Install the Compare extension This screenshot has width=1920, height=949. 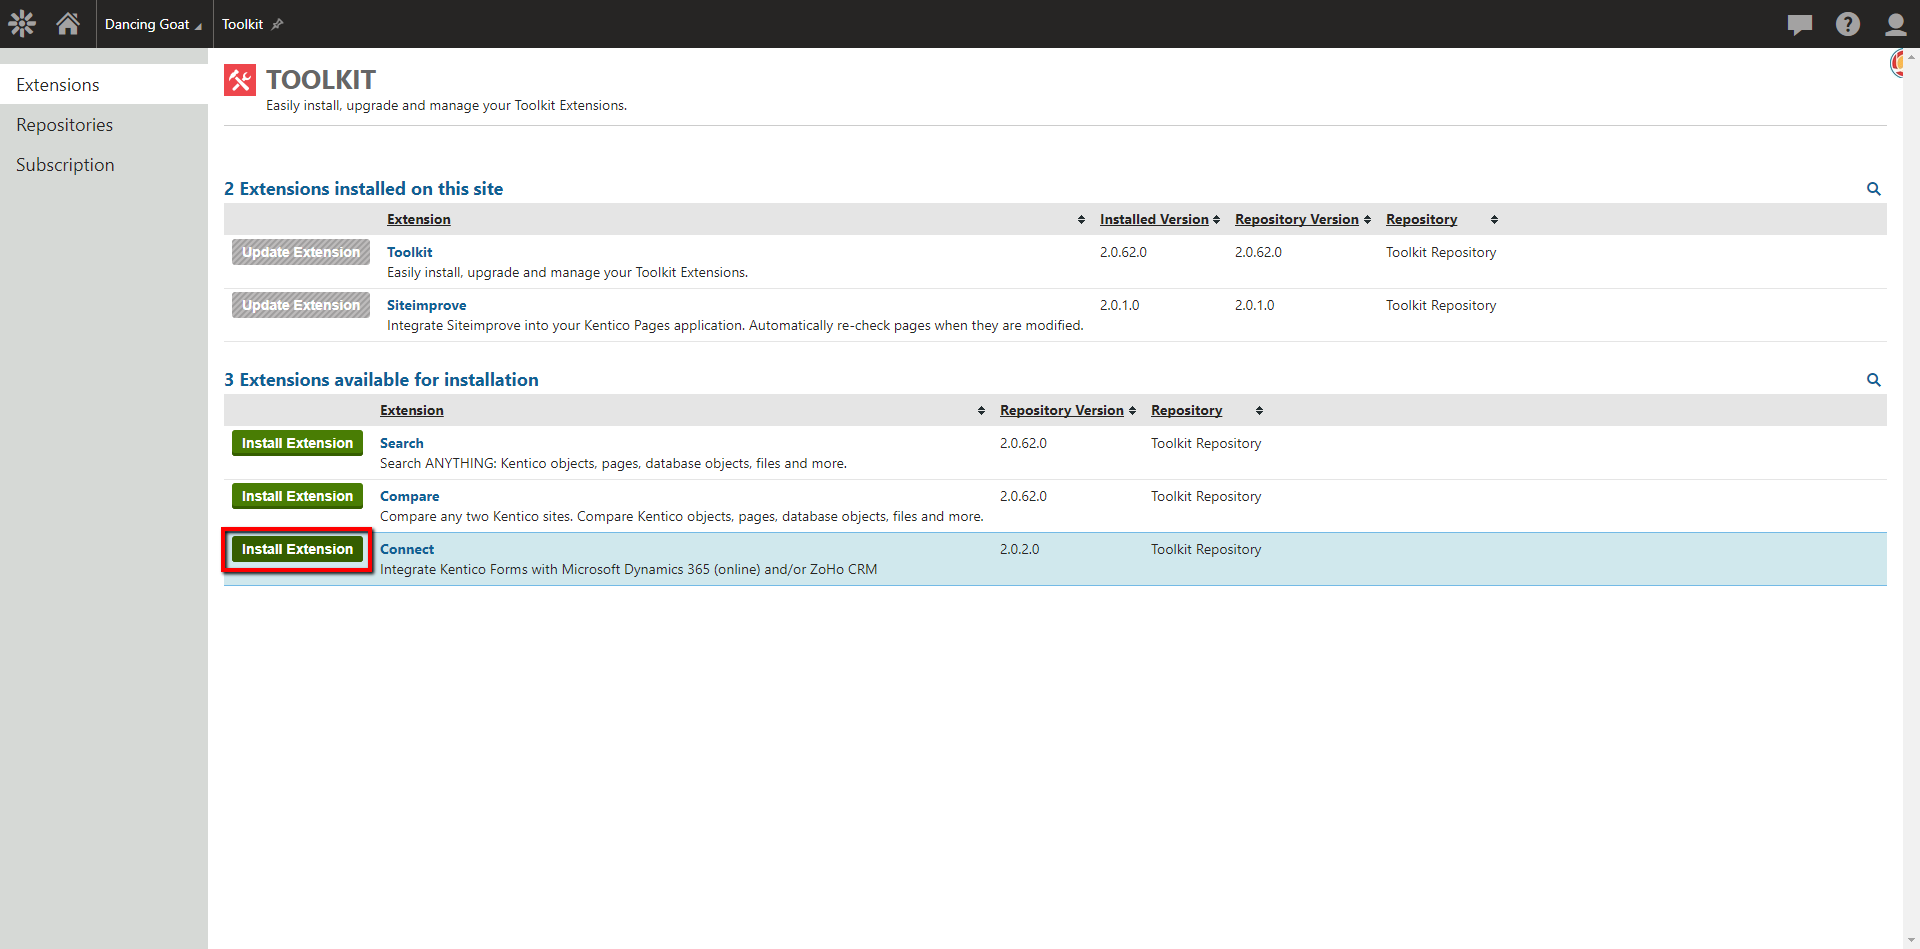(297, 496)
